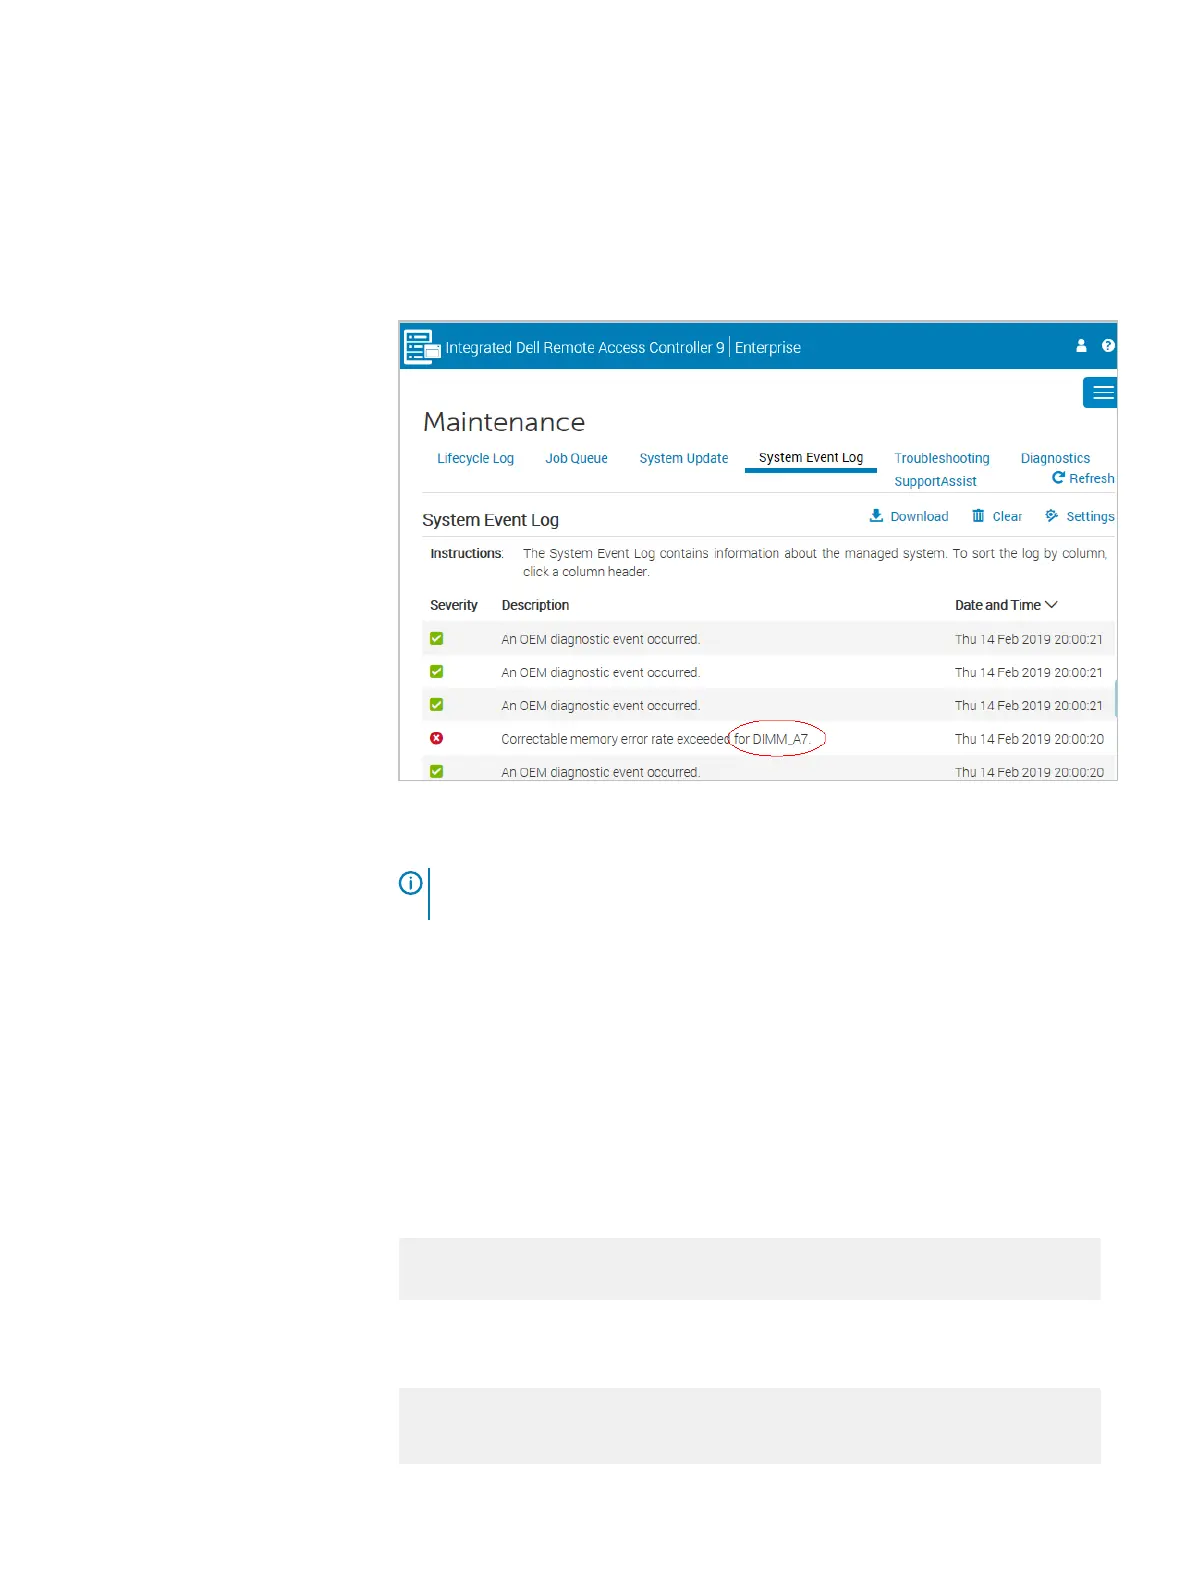1191x1584 pixels.
Task: Click the 'Enterprise' label in header
Action: click(768, 347)
